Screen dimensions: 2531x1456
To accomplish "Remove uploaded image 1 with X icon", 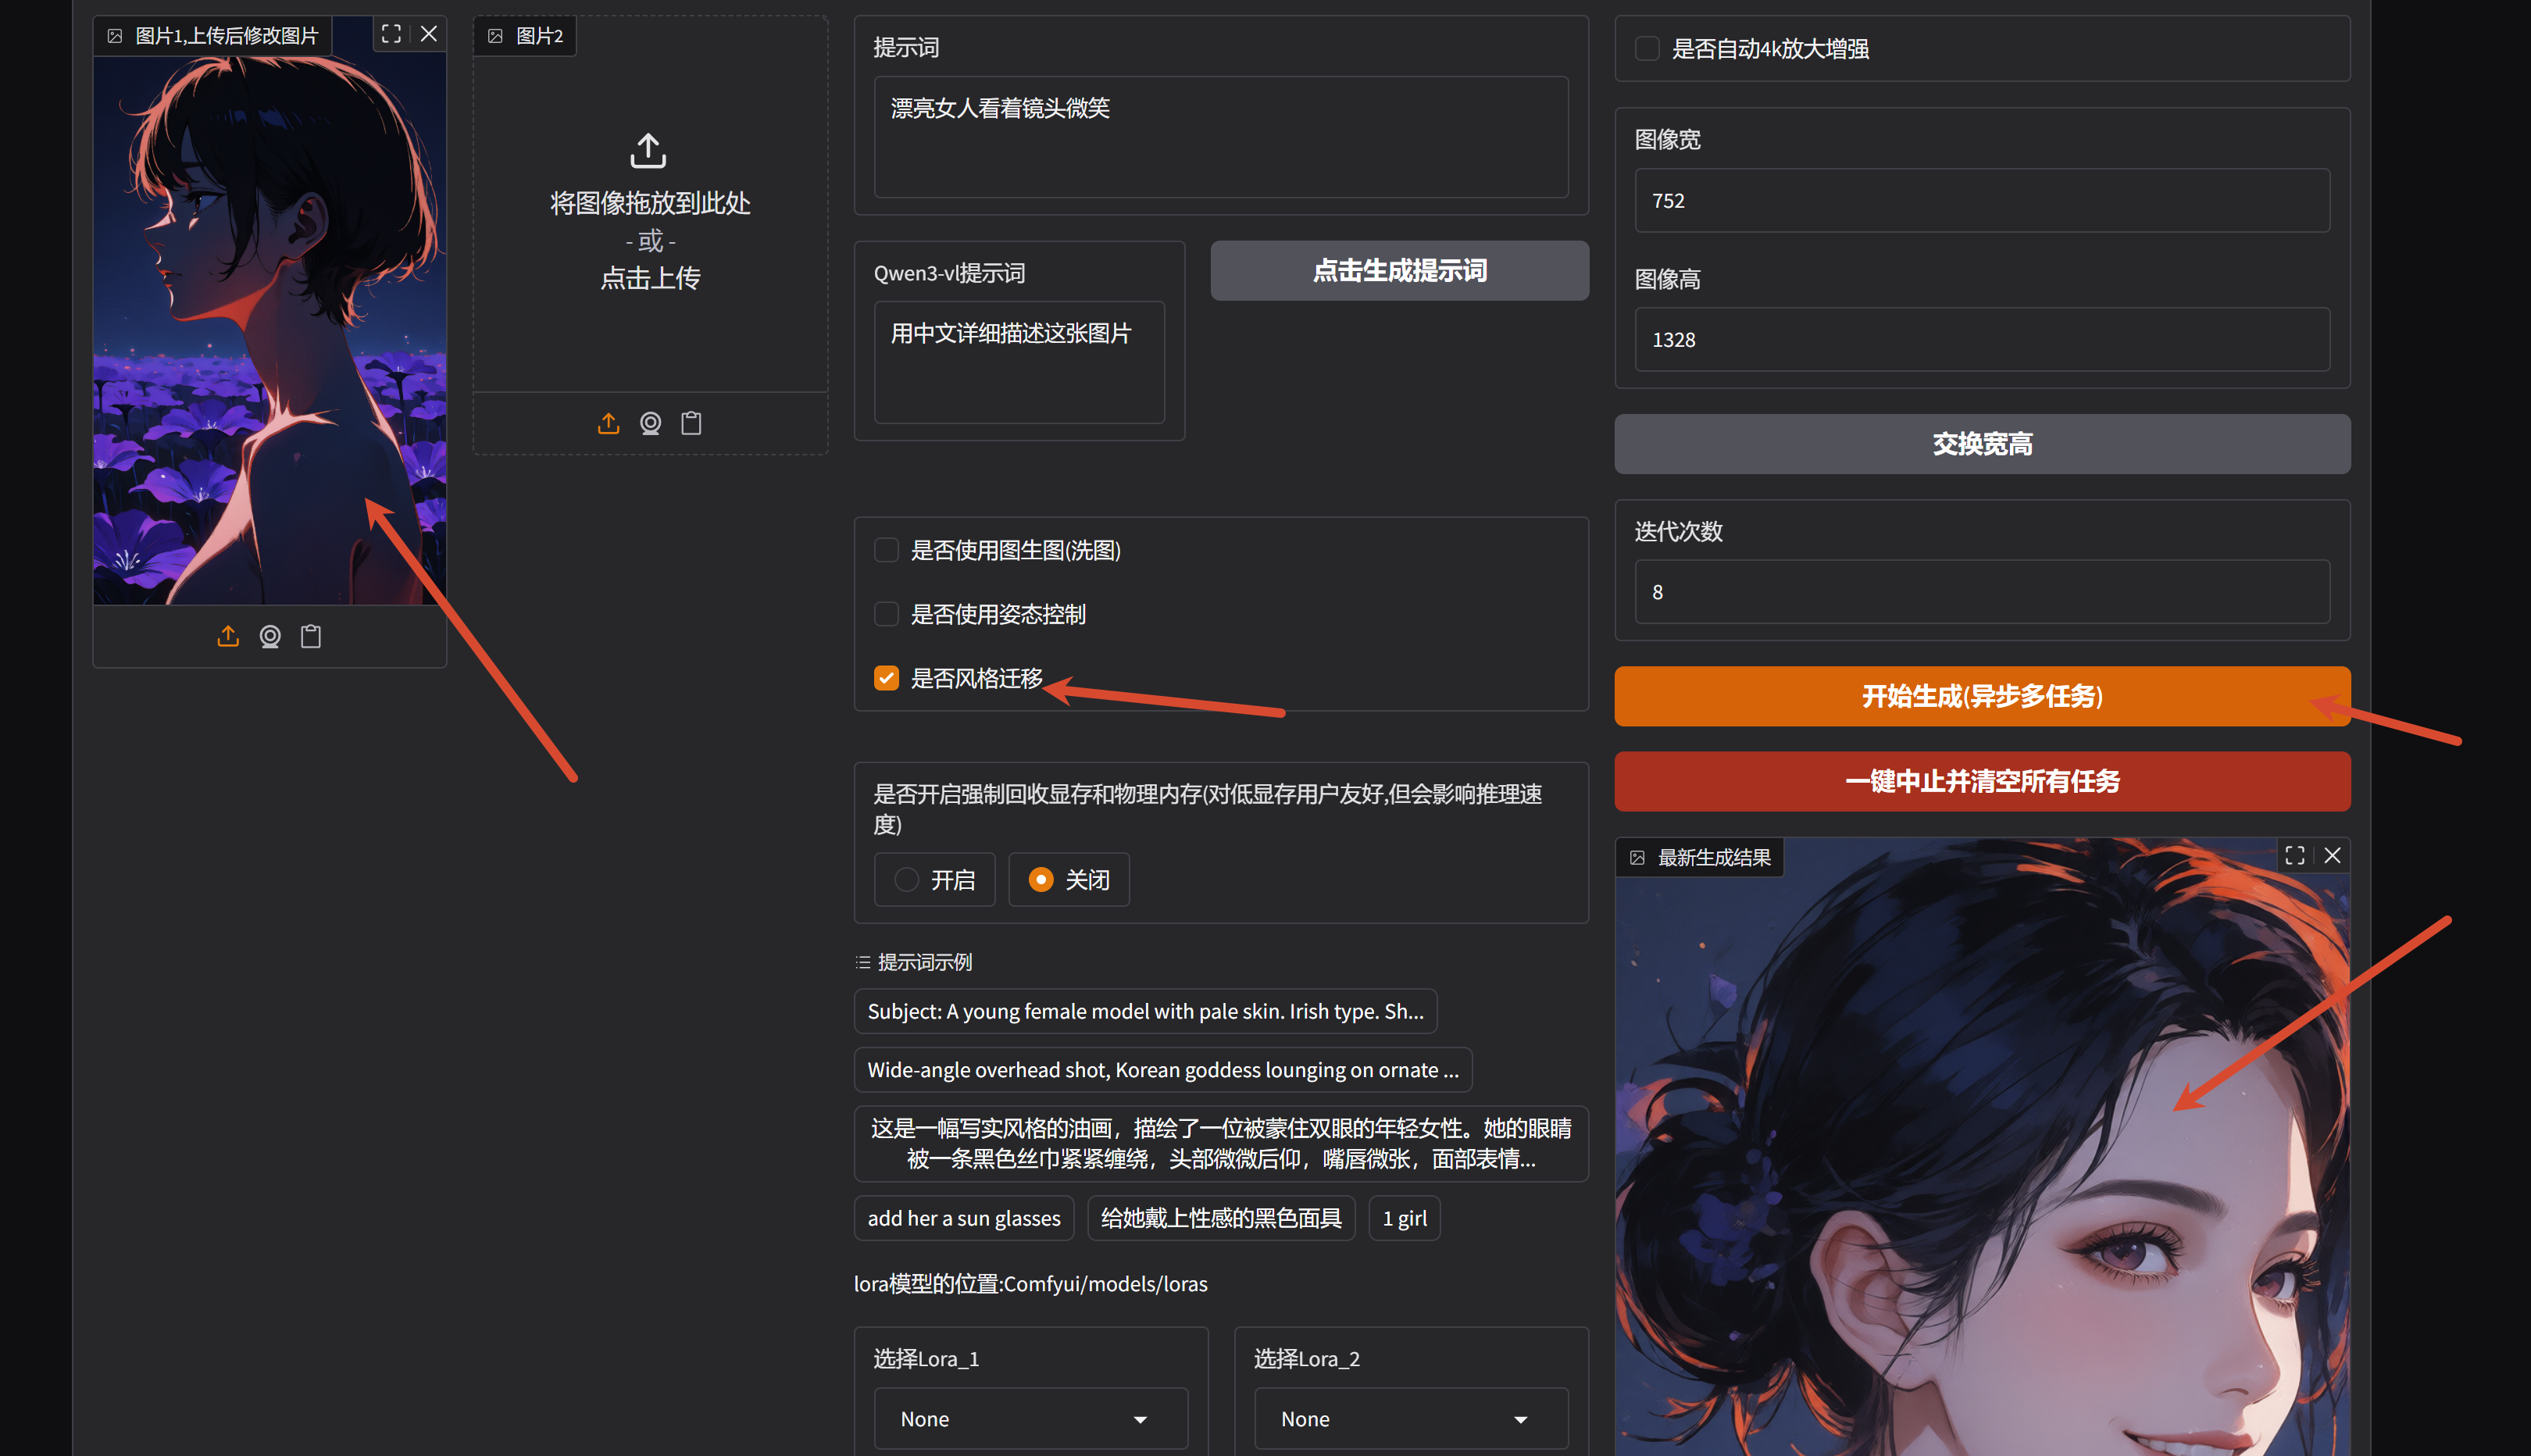I will (429, 34).
